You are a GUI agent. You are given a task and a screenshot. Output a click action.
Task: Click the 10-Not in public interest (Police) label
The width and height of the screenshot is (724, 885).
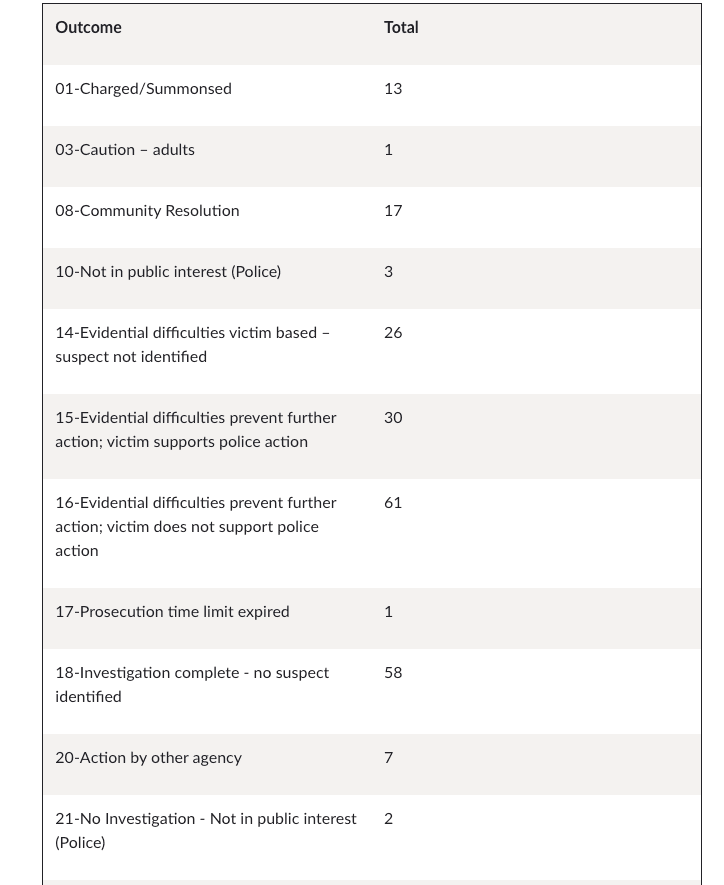click(x=168, y=272)
